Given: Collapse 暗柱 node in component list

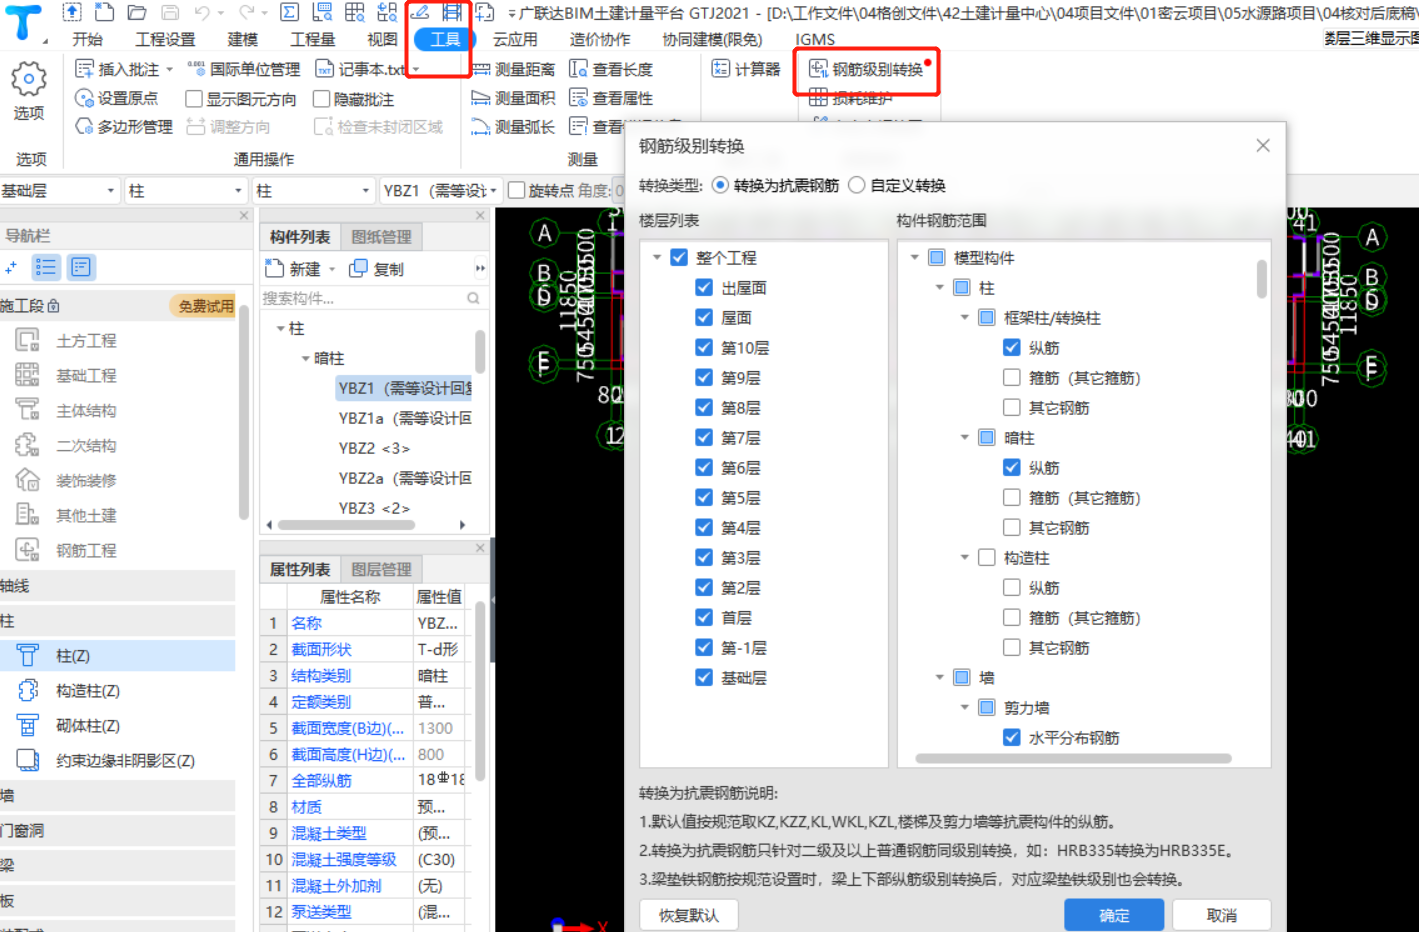Looking at the screenshot, I should coord(305,358).
